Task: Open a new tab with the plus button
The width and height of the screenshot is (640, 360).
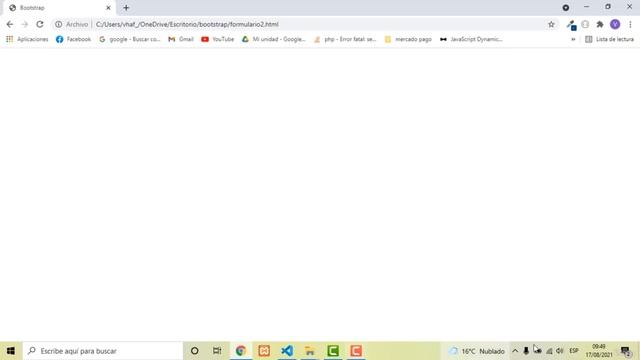Action: (x=126, y=8)
